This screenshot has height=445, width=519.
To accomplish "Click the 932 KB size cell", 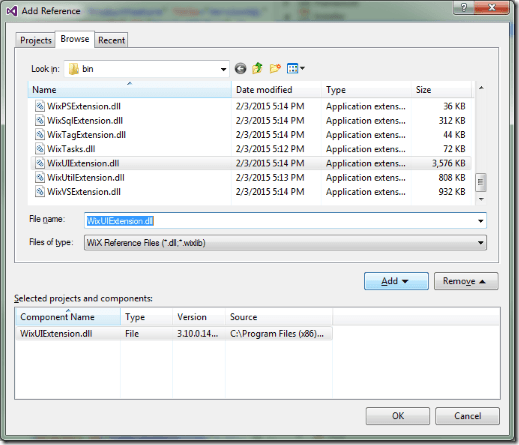I will tap(452, 192).
